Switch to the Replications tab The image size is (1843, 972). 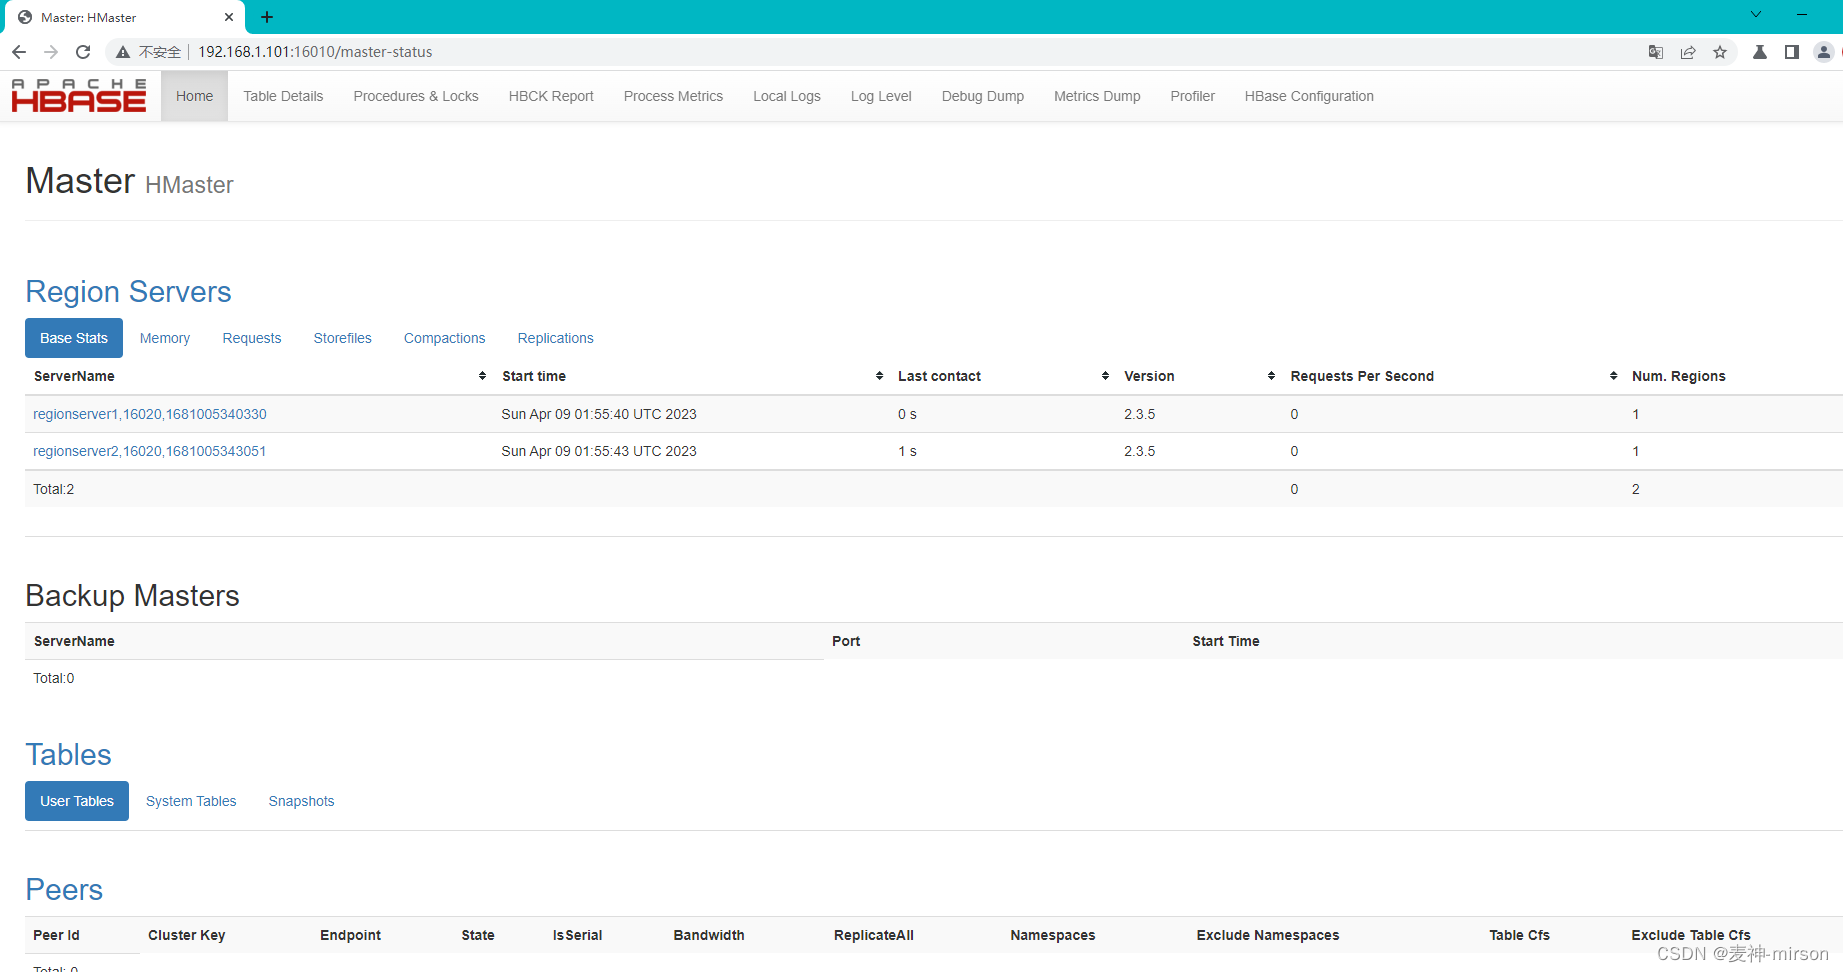tap(555, 338)
